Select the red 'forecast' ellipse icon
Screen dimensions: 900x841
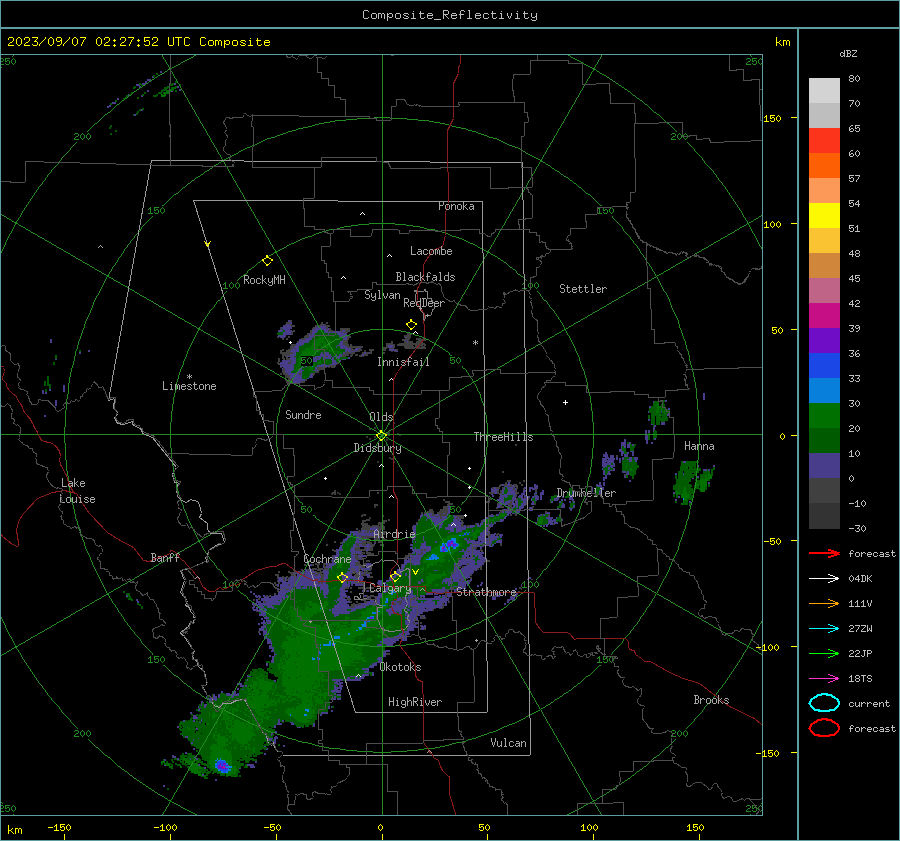pos(824,728)
